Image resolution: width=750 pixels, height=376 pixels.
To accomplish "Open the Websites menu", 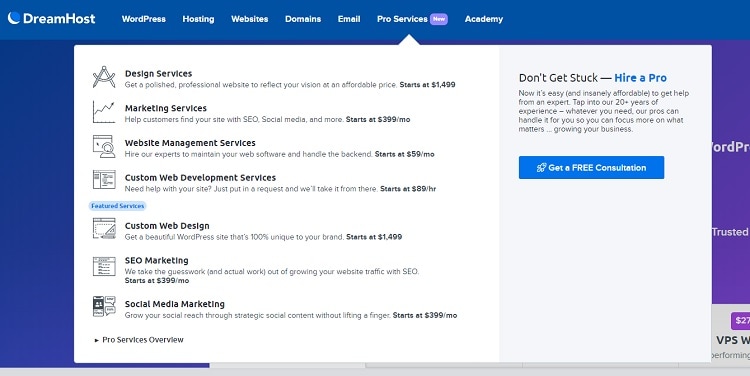I will (249, 19).
